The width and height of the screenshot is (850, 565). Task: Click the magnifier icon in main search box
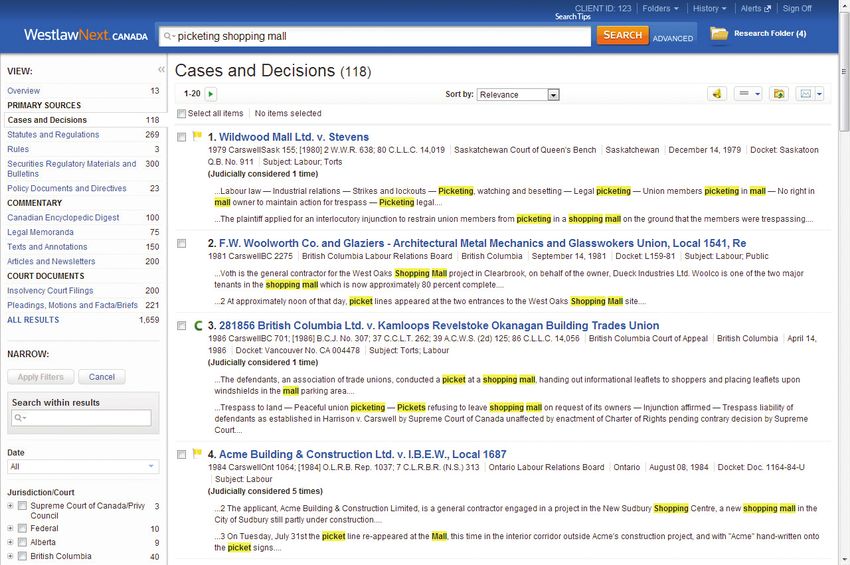[x=169, y=36]
